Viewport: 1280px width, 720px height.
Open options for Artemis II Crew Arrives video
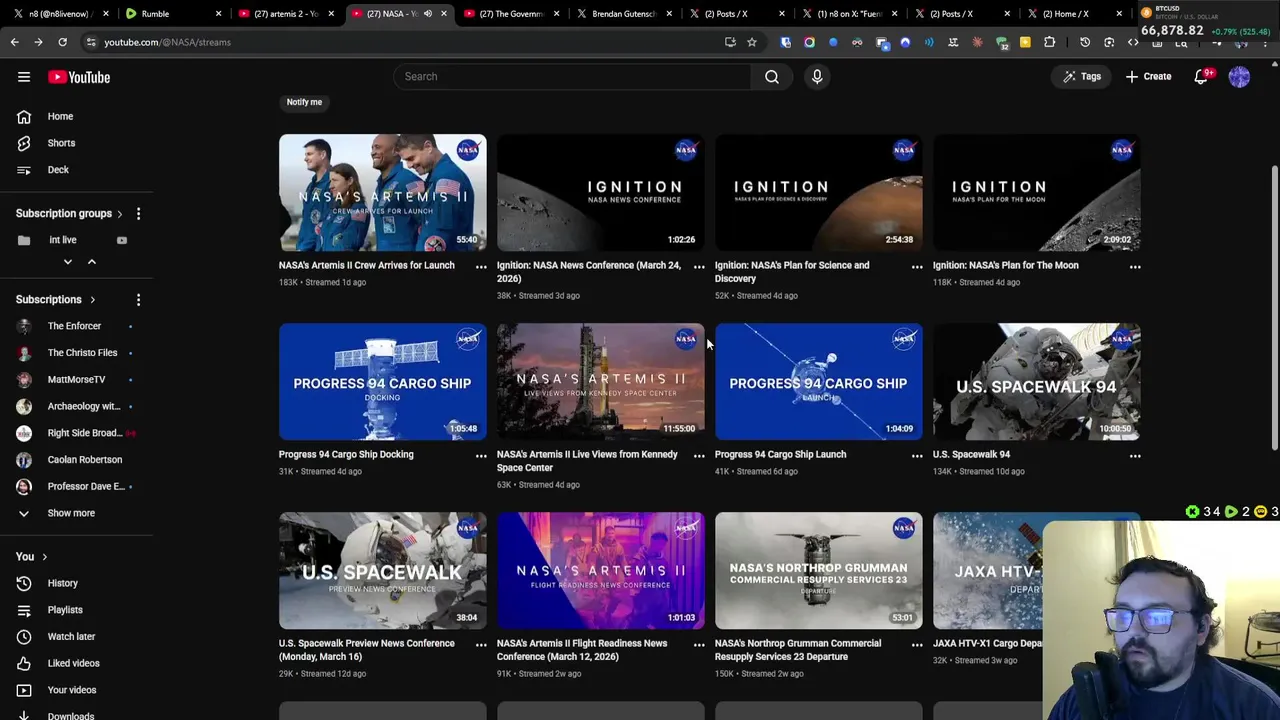[481, 267]
